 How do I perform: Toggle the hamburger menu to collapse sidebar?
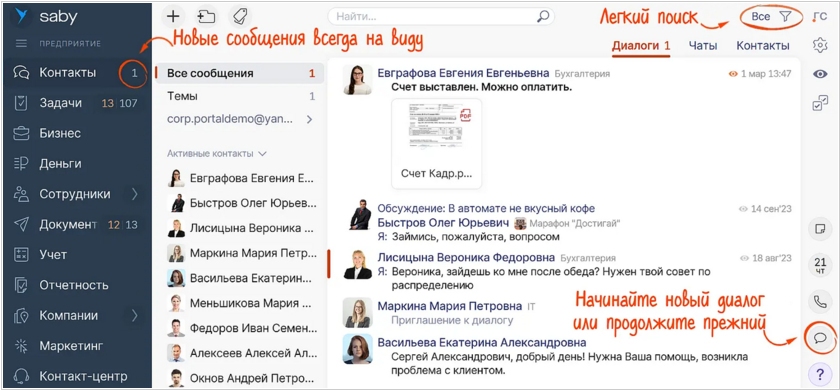coord(21,43)
